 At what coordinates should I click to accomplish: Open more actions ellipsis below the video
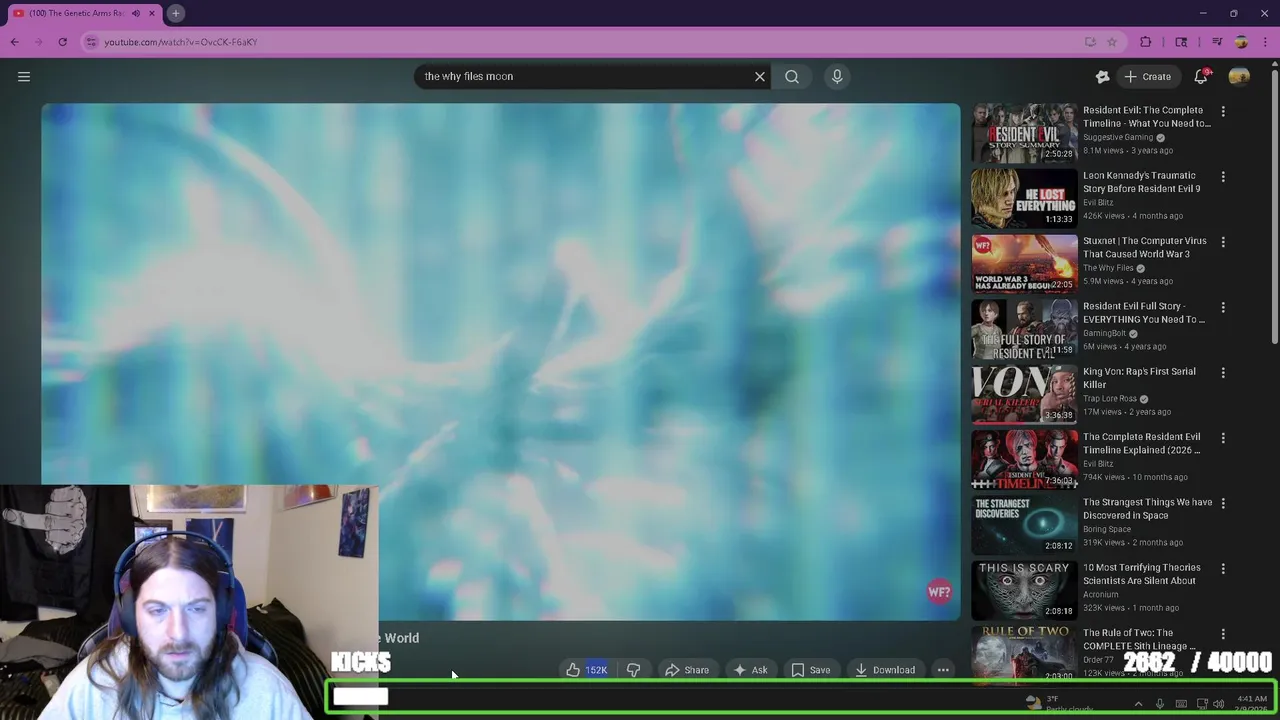point(943,670)
